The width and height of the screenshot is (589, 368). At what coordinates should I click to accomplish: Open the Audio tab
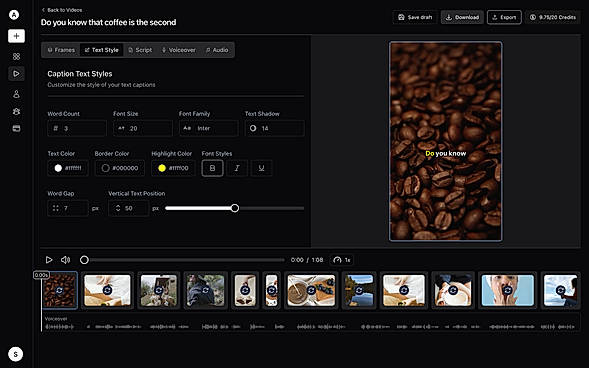(217, 50)
